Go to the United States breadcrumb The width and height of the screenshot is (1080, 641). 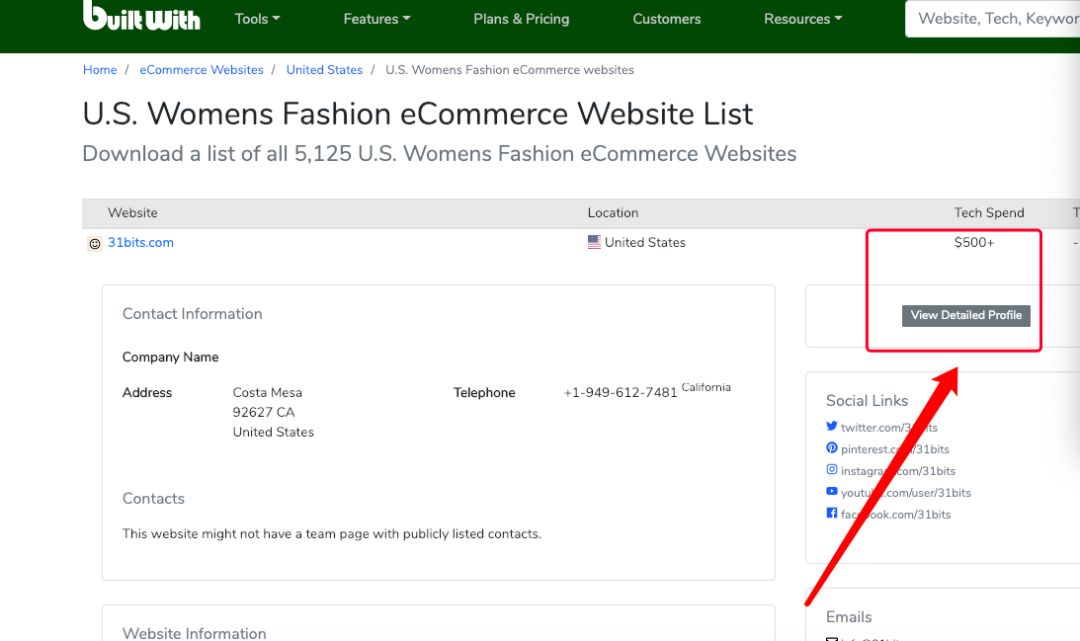tap(324, 70)
